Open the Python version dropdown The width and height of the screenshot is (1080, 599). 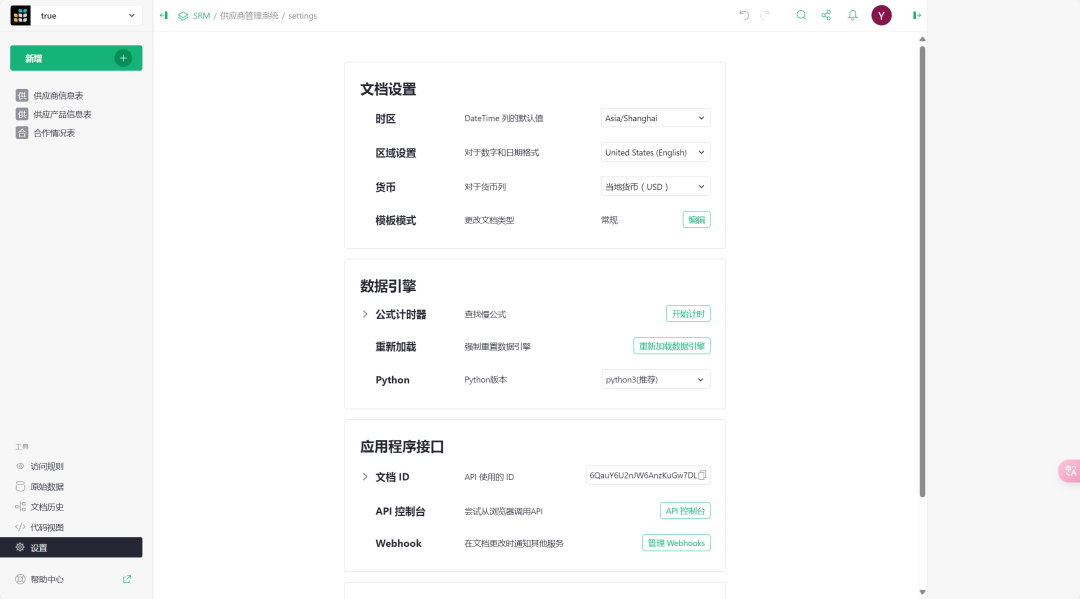click(655, 380)
